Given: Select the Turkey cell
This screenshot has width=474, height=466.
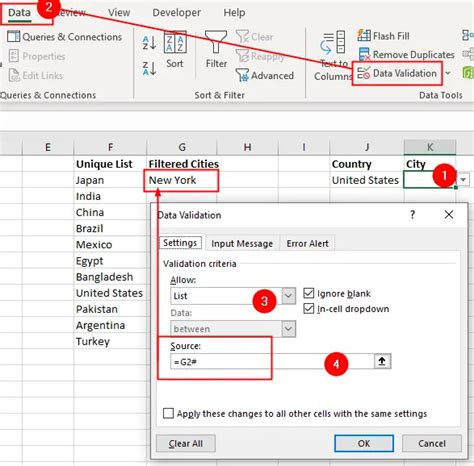Looking at the screenshot, I should point(110,341).
